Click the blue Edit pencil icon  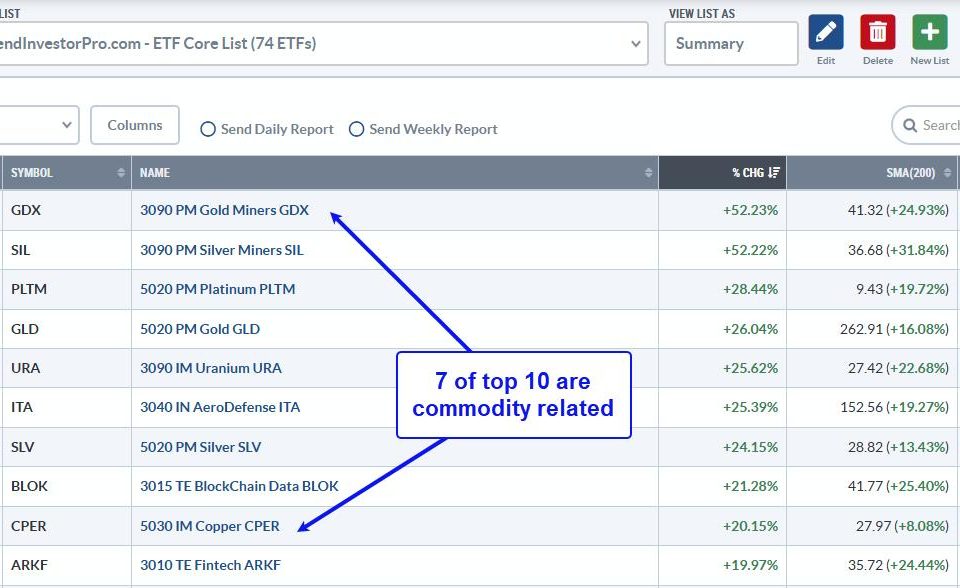tap(825, 33)
